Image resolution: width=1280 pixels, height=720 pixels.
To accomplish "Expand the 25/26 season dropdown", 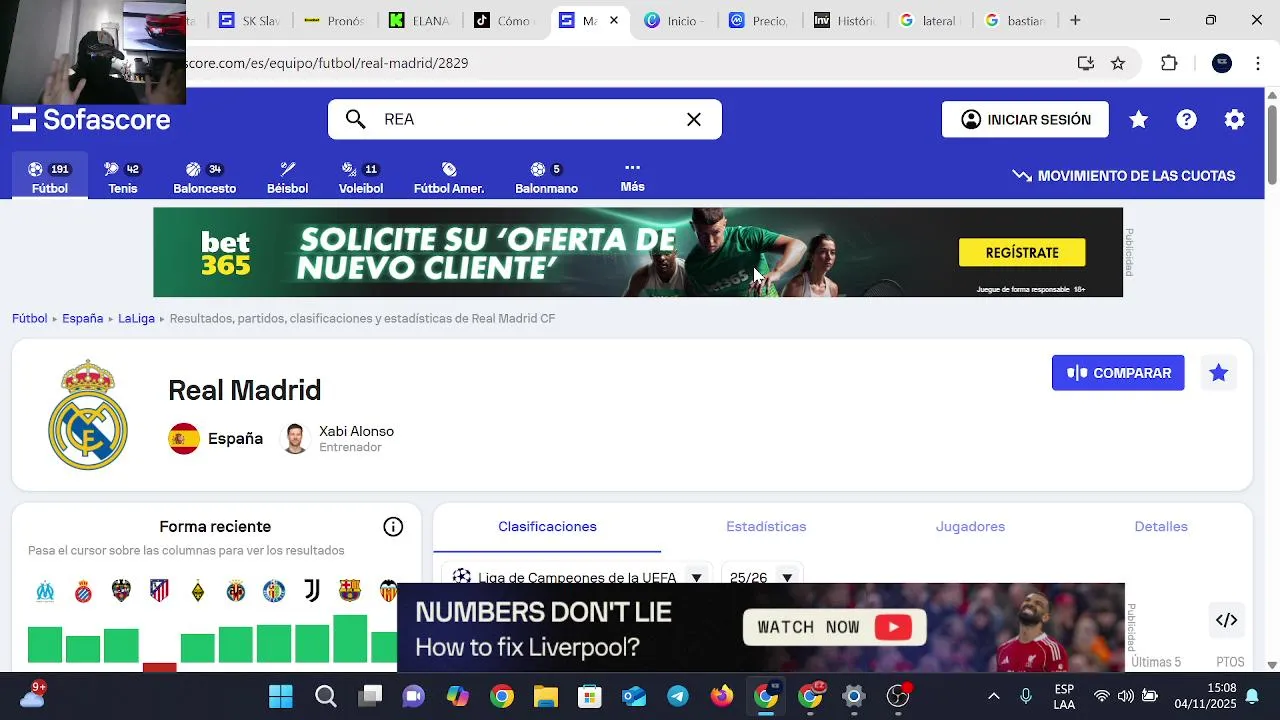I will click(x=762, y=575).
